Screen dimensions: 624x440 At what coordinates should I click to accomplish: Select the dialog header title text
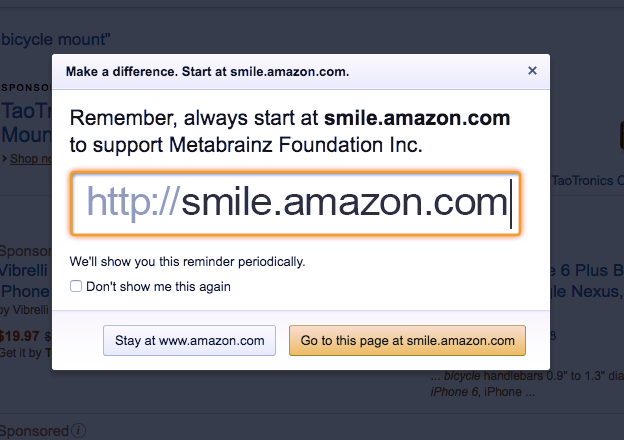coord(207,72)
